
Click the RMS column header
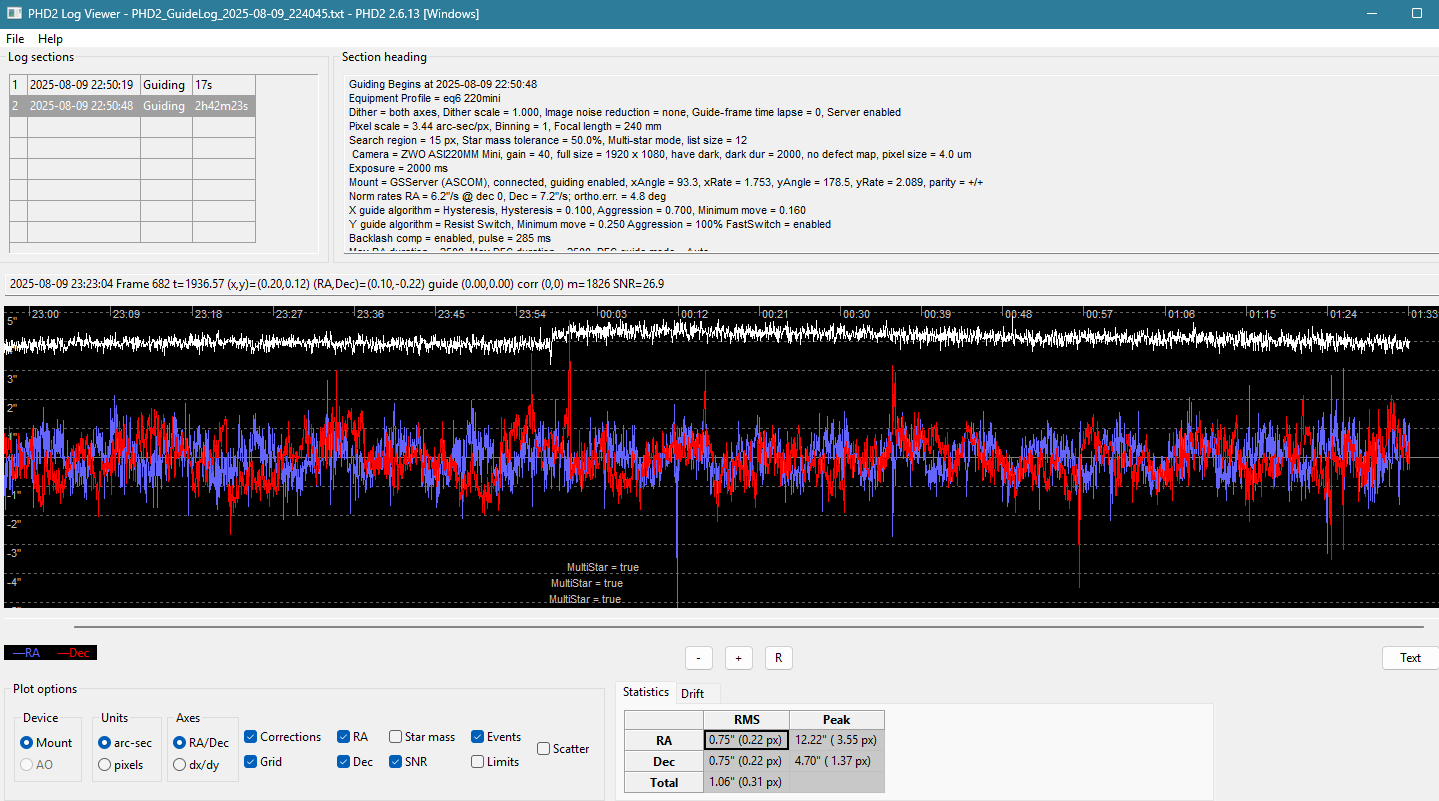click(x=746, y=720)
